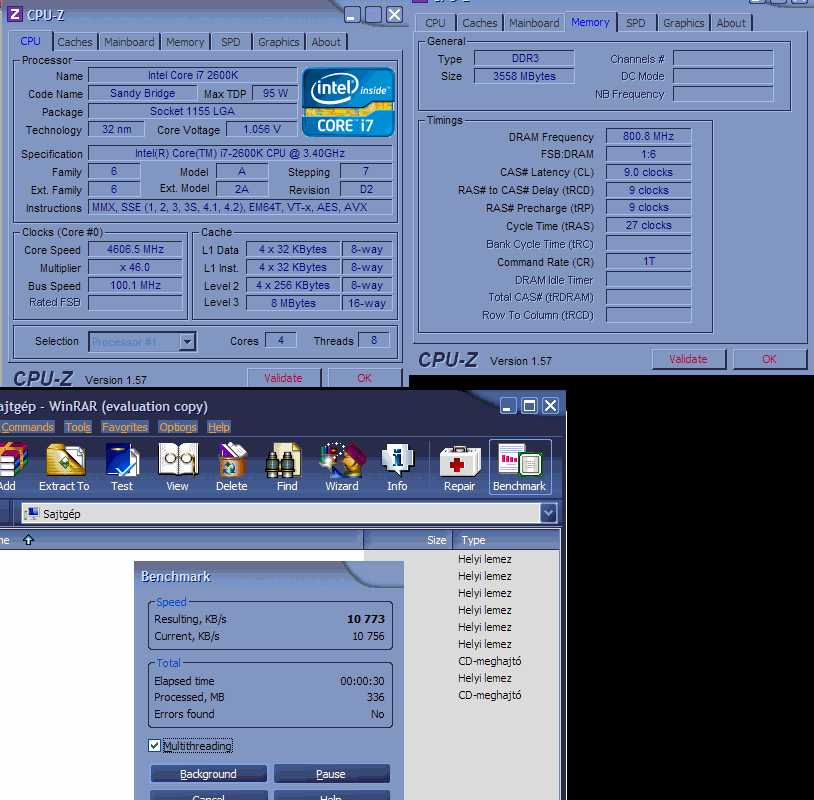Click the Multiplier x 46.0 value
This screenshot has width=814, height=800.
pos(135,267)
